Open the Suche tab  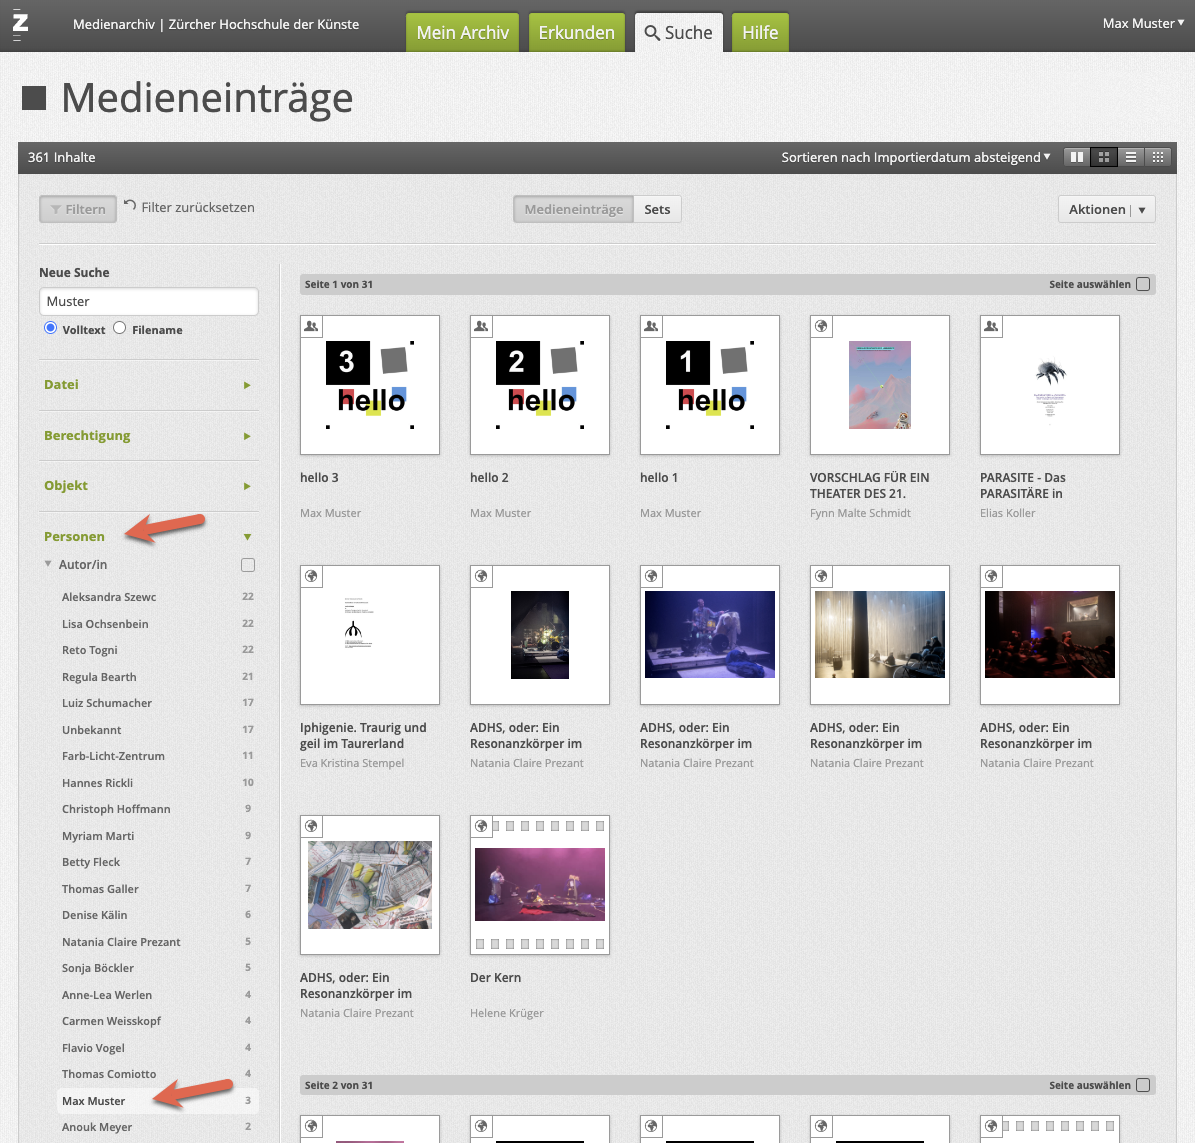[678, 33]
